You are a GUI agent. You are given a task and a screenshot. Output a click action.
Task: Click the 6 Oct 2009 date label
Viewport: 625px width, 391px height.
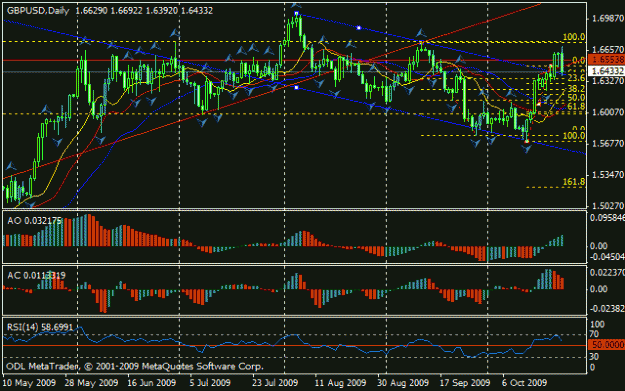(x=525, y=383)
